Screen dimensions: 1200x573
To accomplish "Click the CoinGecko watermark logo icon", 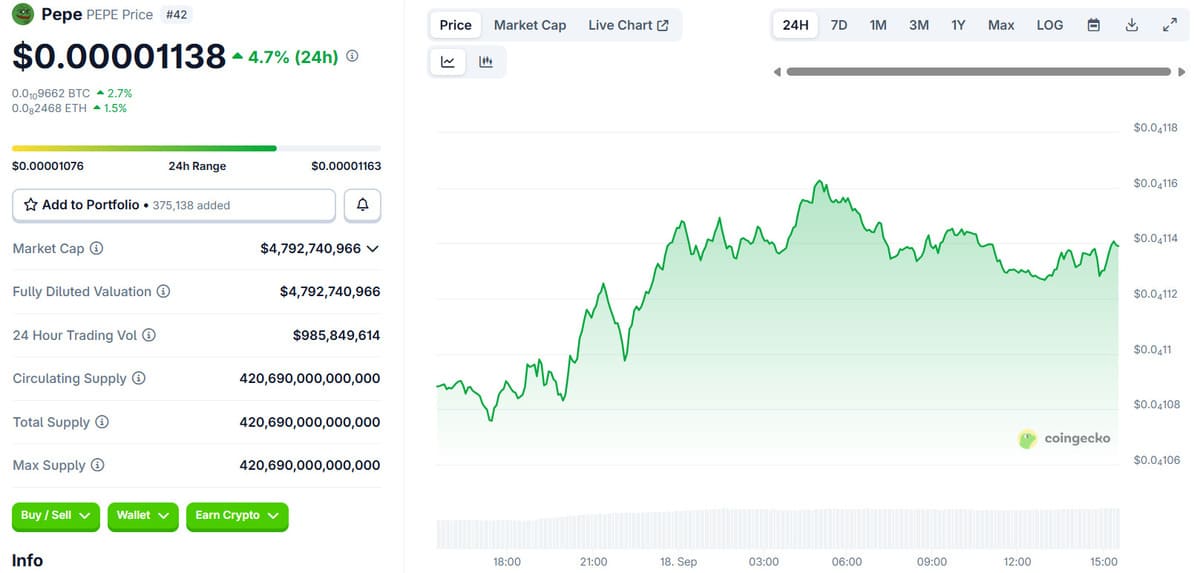I will 1027,439.
